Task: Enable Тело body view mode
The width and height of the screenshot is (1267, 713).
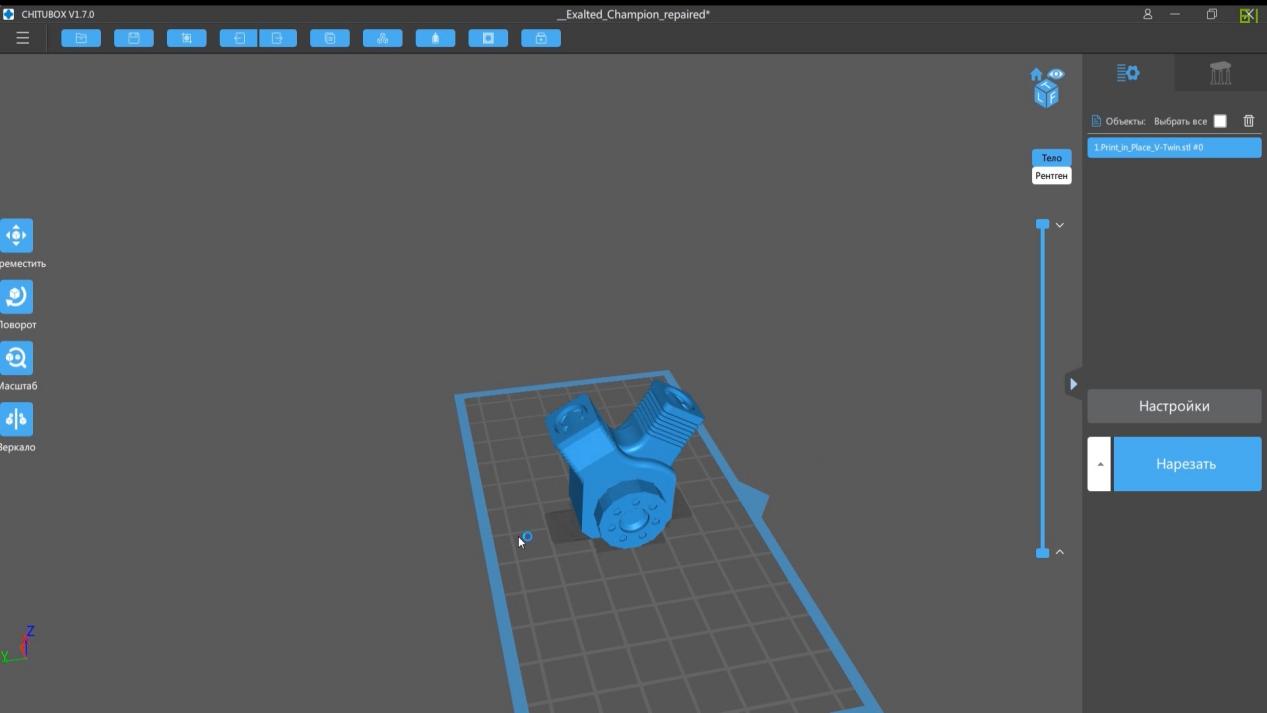Action: [1051, 157]
